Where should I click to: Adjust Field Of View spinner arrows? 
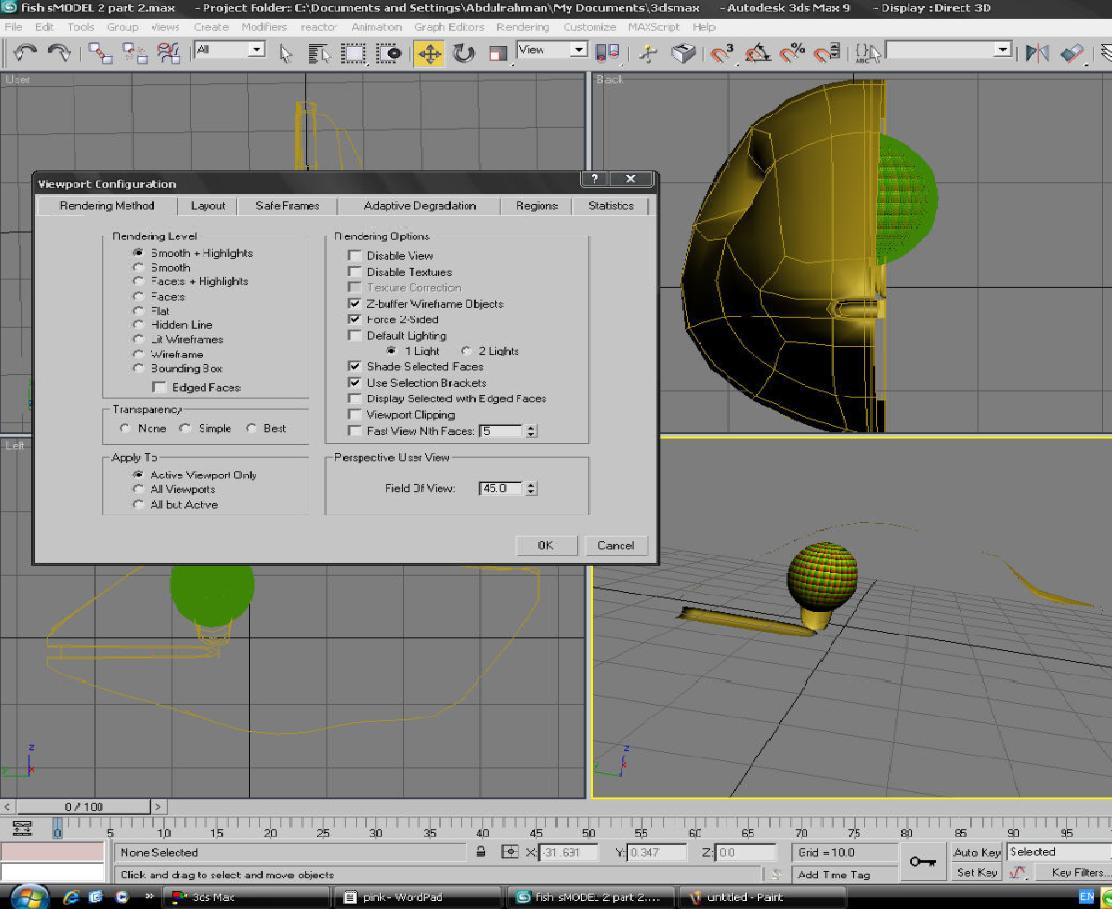pos(531,489)
